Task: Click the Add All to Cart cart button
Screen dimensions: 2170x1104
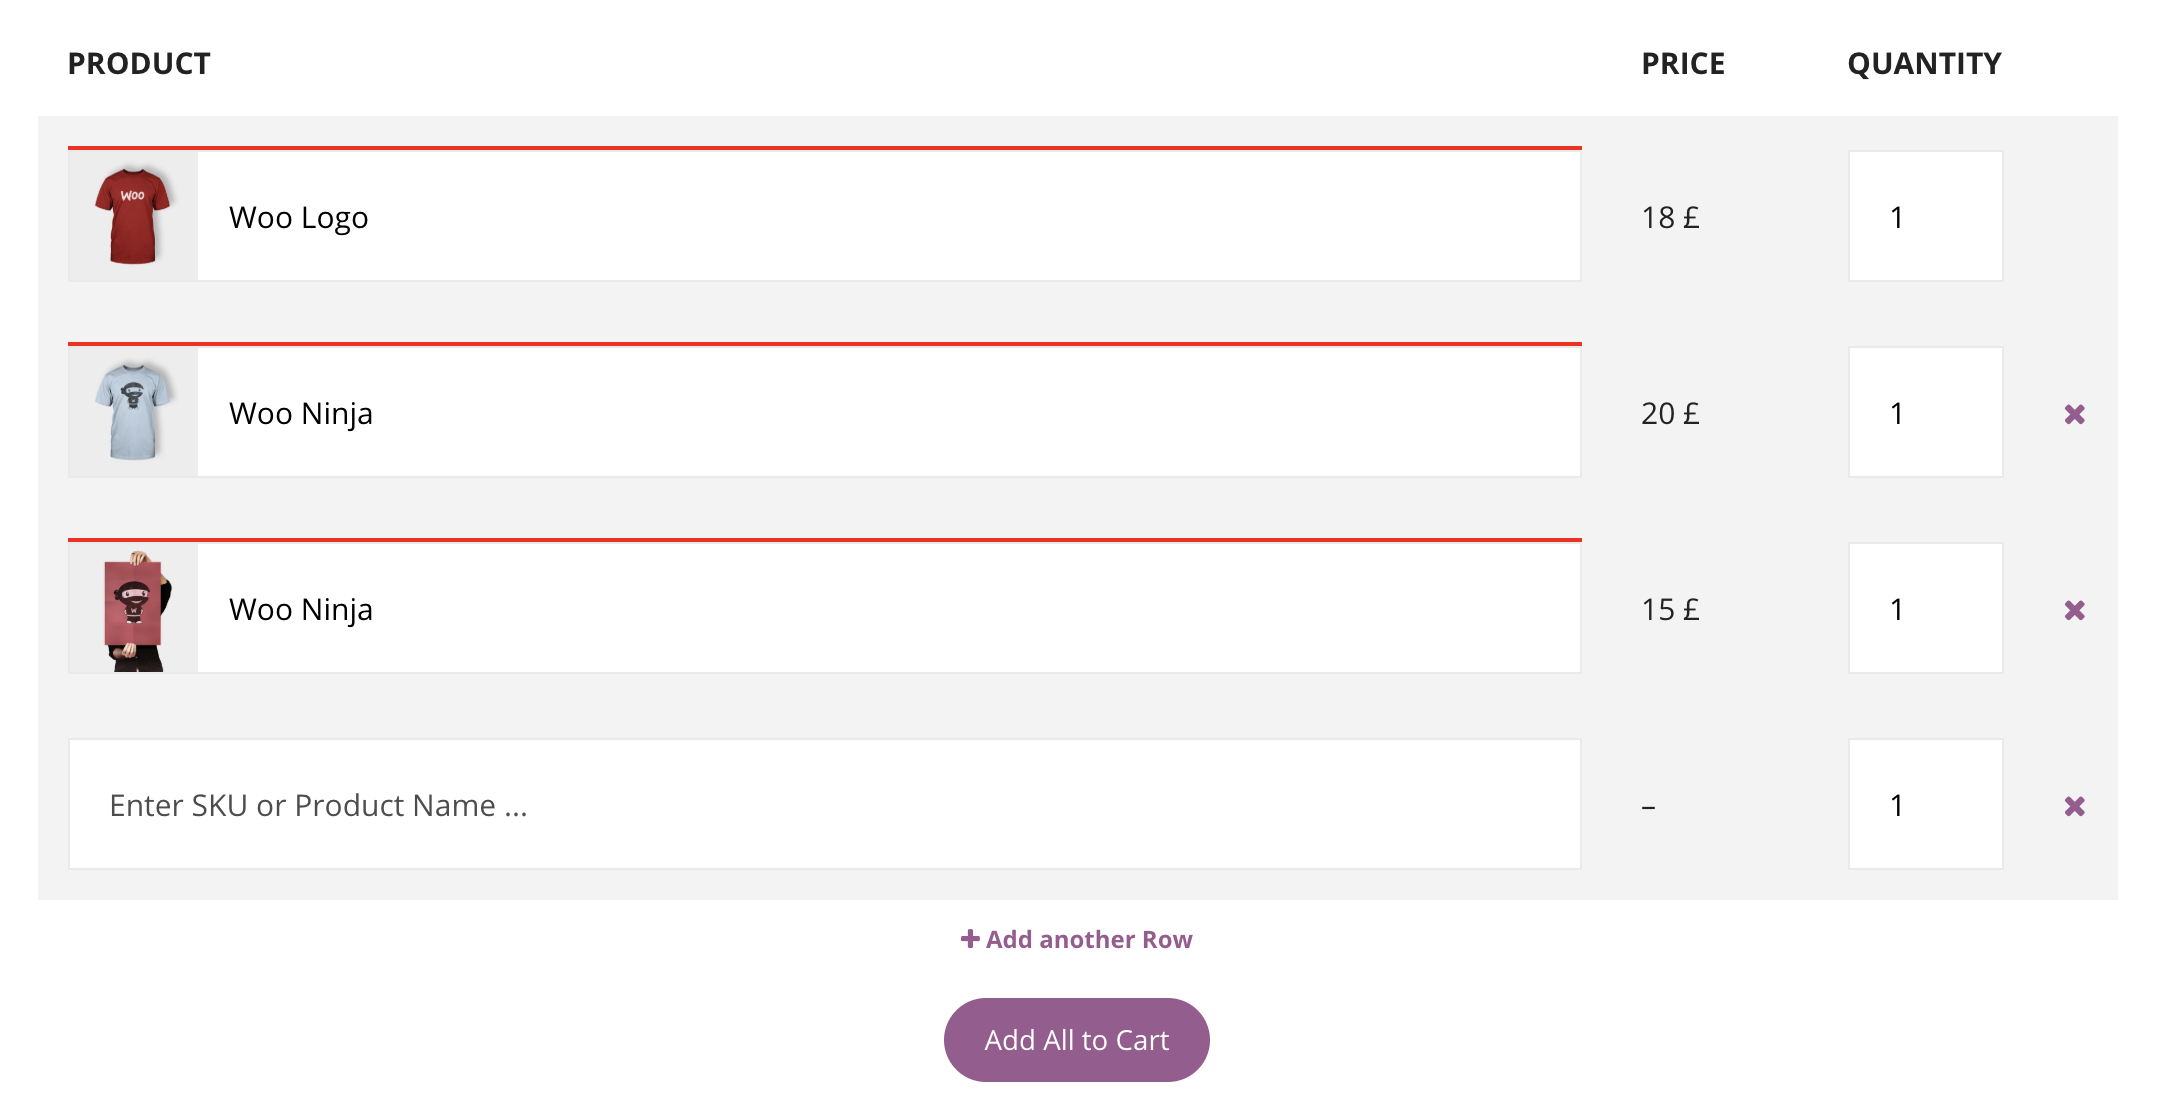Action: 1075,1039
